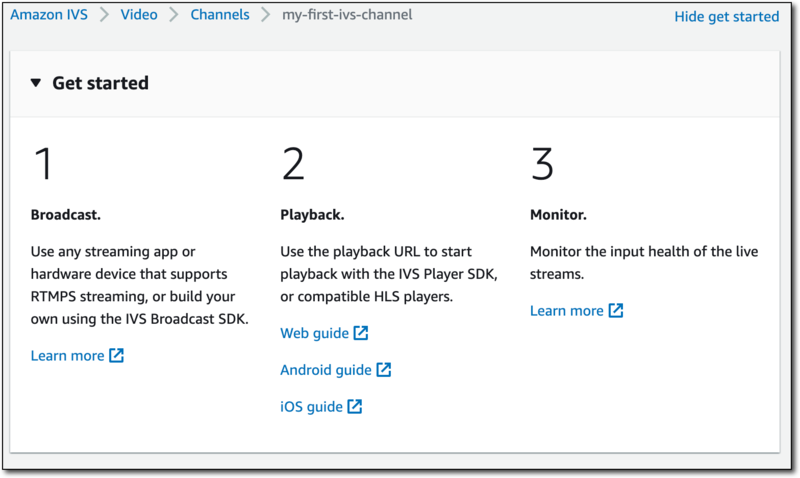Open the Web guide link
The height and width of the screenshot is (478, 800).
(x=315, y=333)
